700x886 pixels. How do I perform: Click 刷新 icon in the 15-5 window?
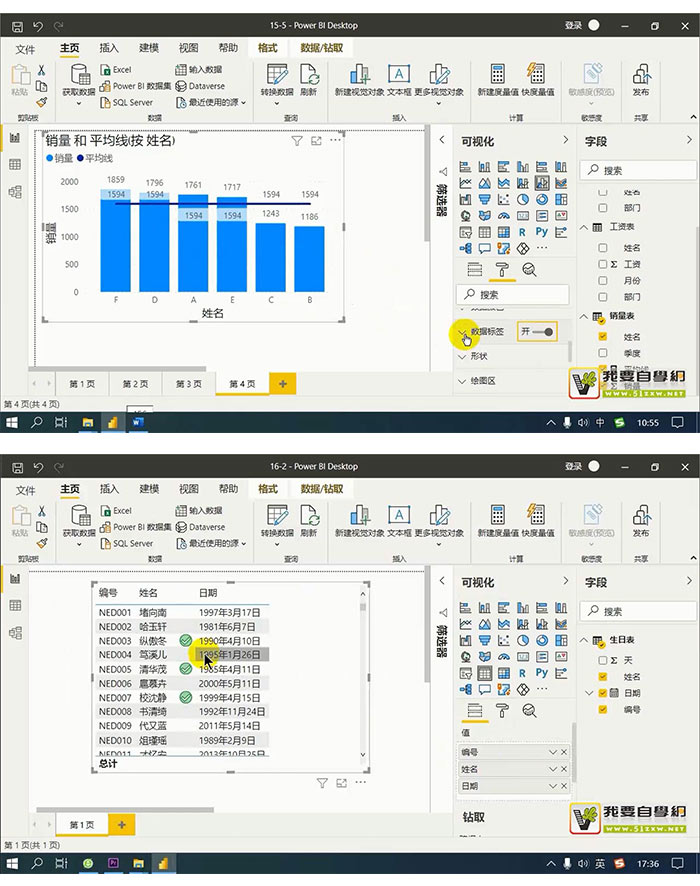(x=309, y=74)
